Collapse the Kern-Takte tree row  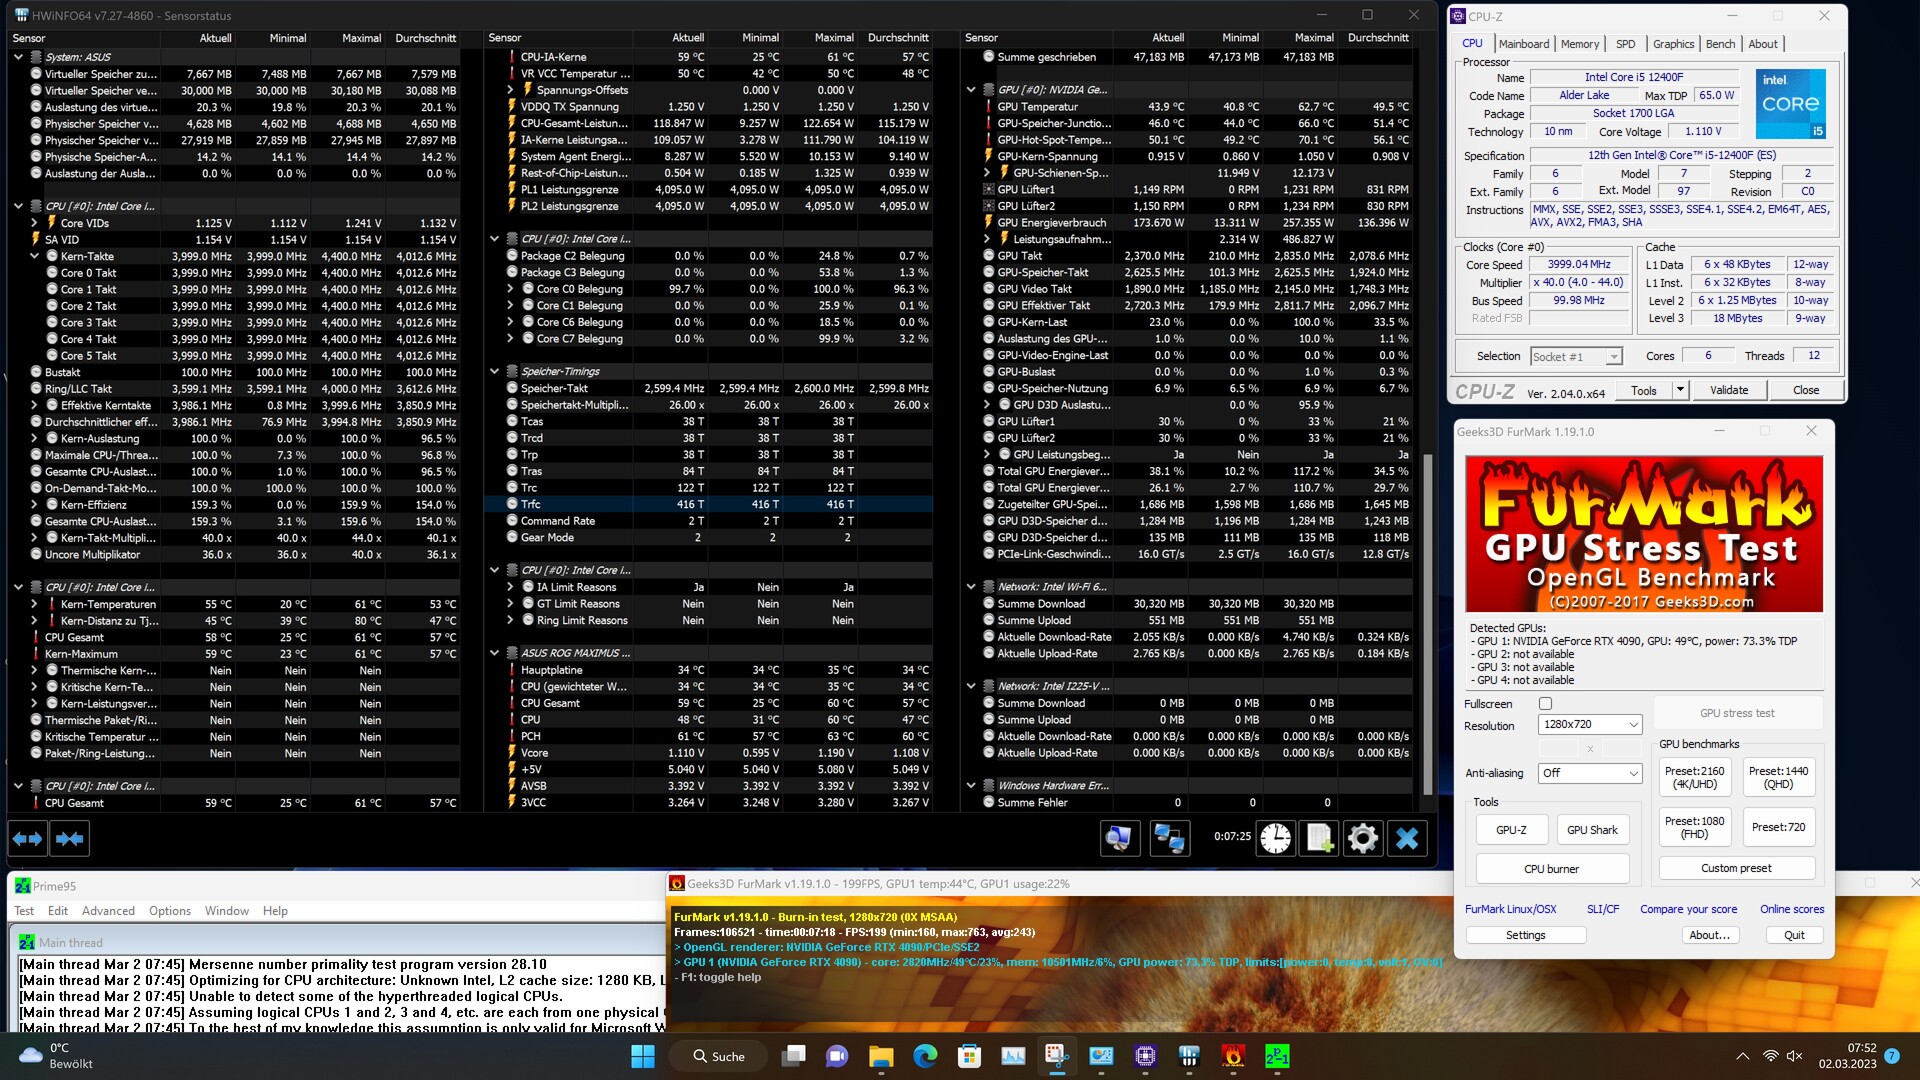coord(35,256)
